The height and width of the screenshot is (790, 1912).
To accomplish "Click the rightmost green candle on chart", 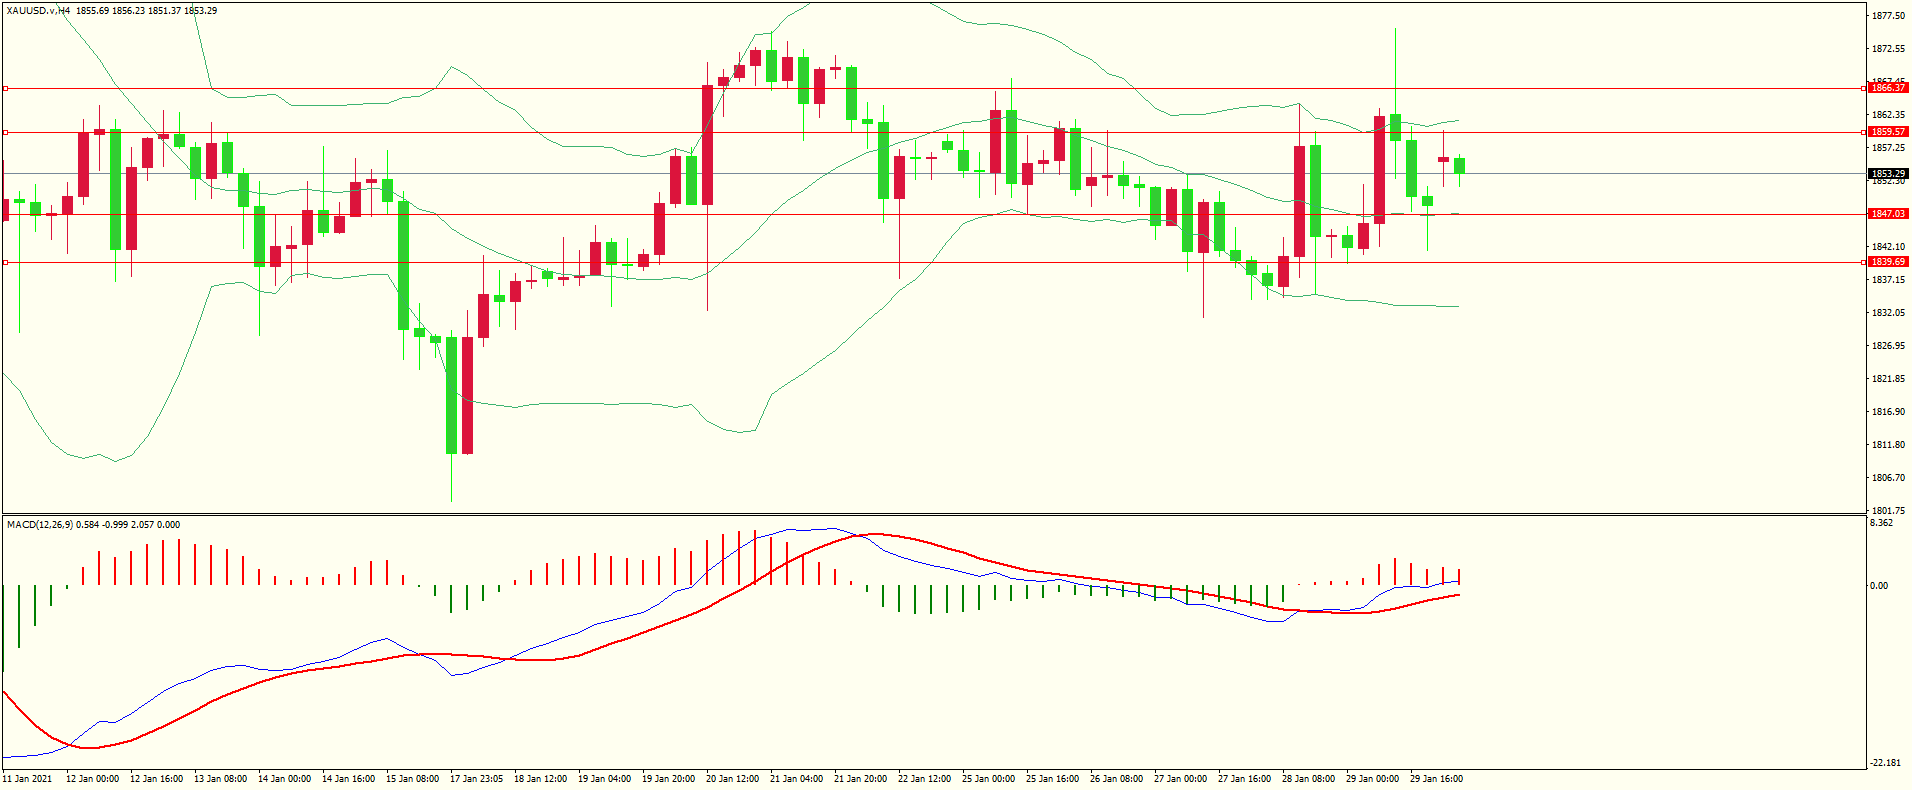I will click(1460, 165).
